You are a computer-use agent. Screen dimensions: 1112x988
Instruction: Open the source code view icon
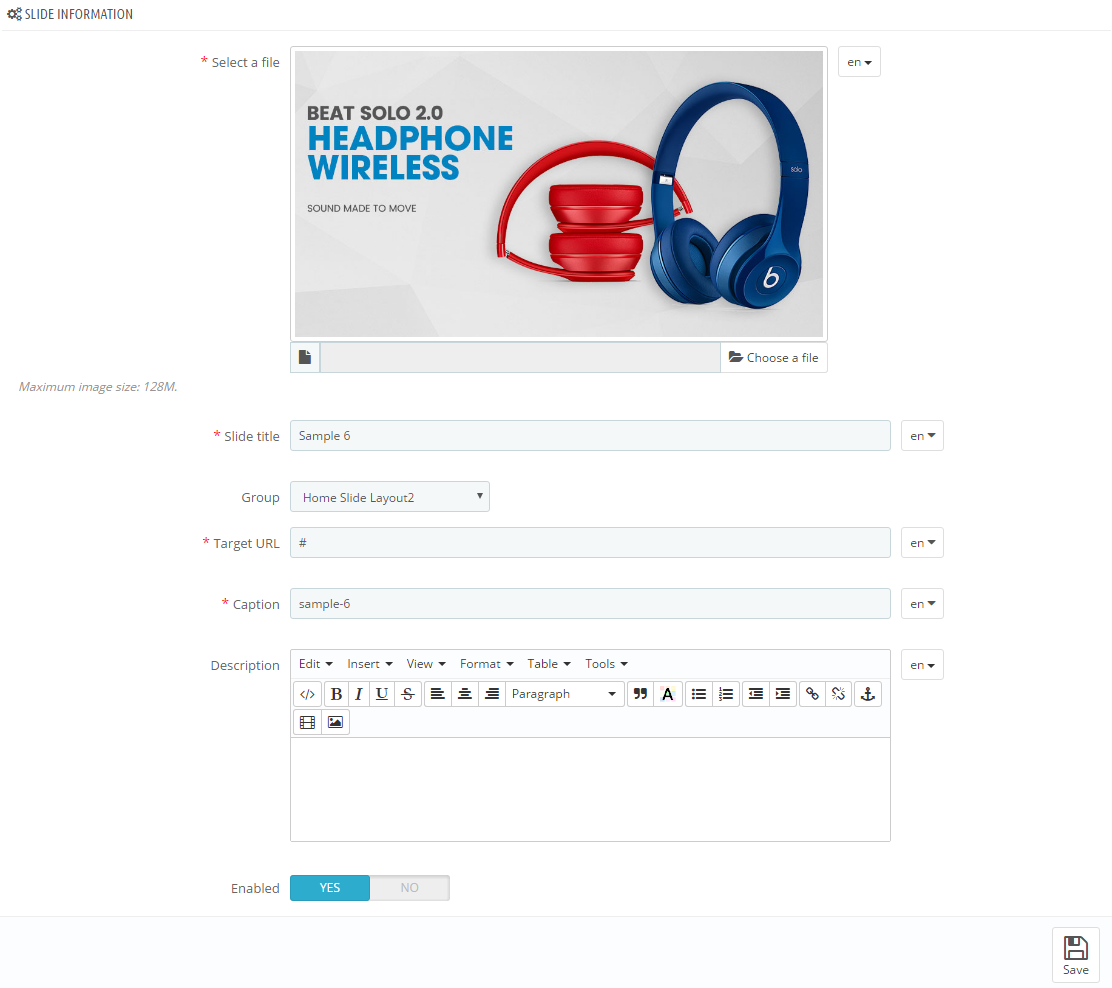click(x=307, y=694)
